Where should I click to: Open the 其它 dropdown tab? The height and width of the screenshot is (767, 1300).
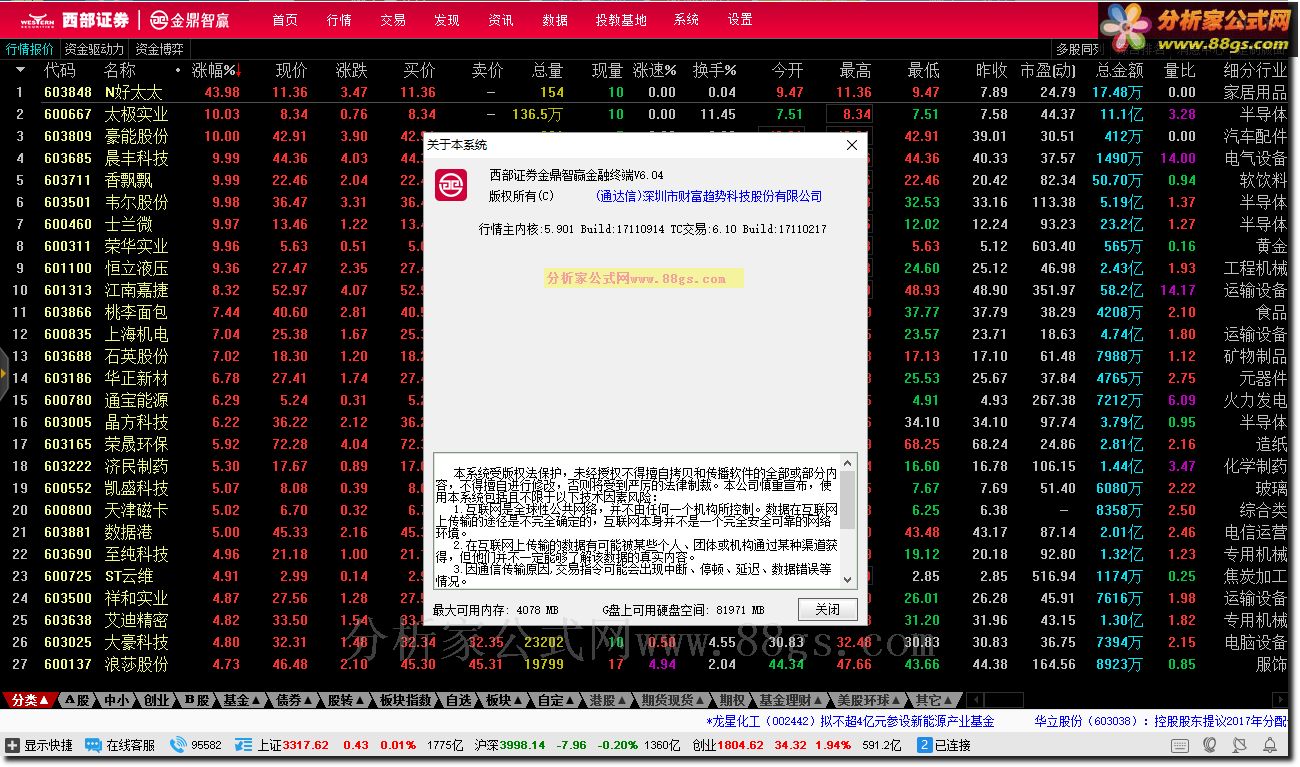[x=934, y=700]
